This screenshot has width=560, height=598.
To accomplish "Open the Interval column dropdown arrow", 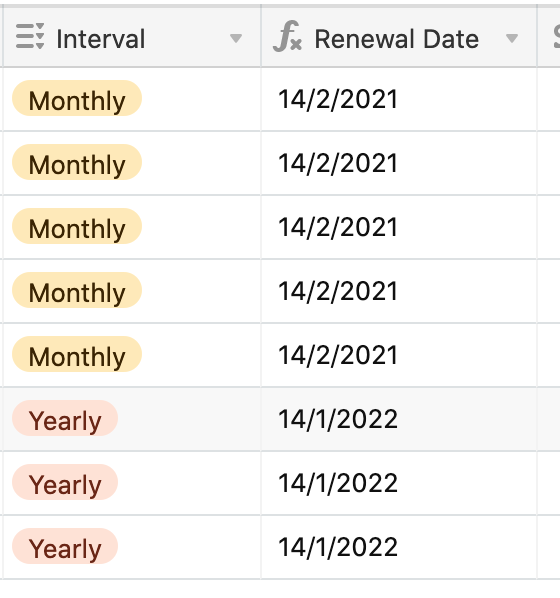I will click(236, 38).
